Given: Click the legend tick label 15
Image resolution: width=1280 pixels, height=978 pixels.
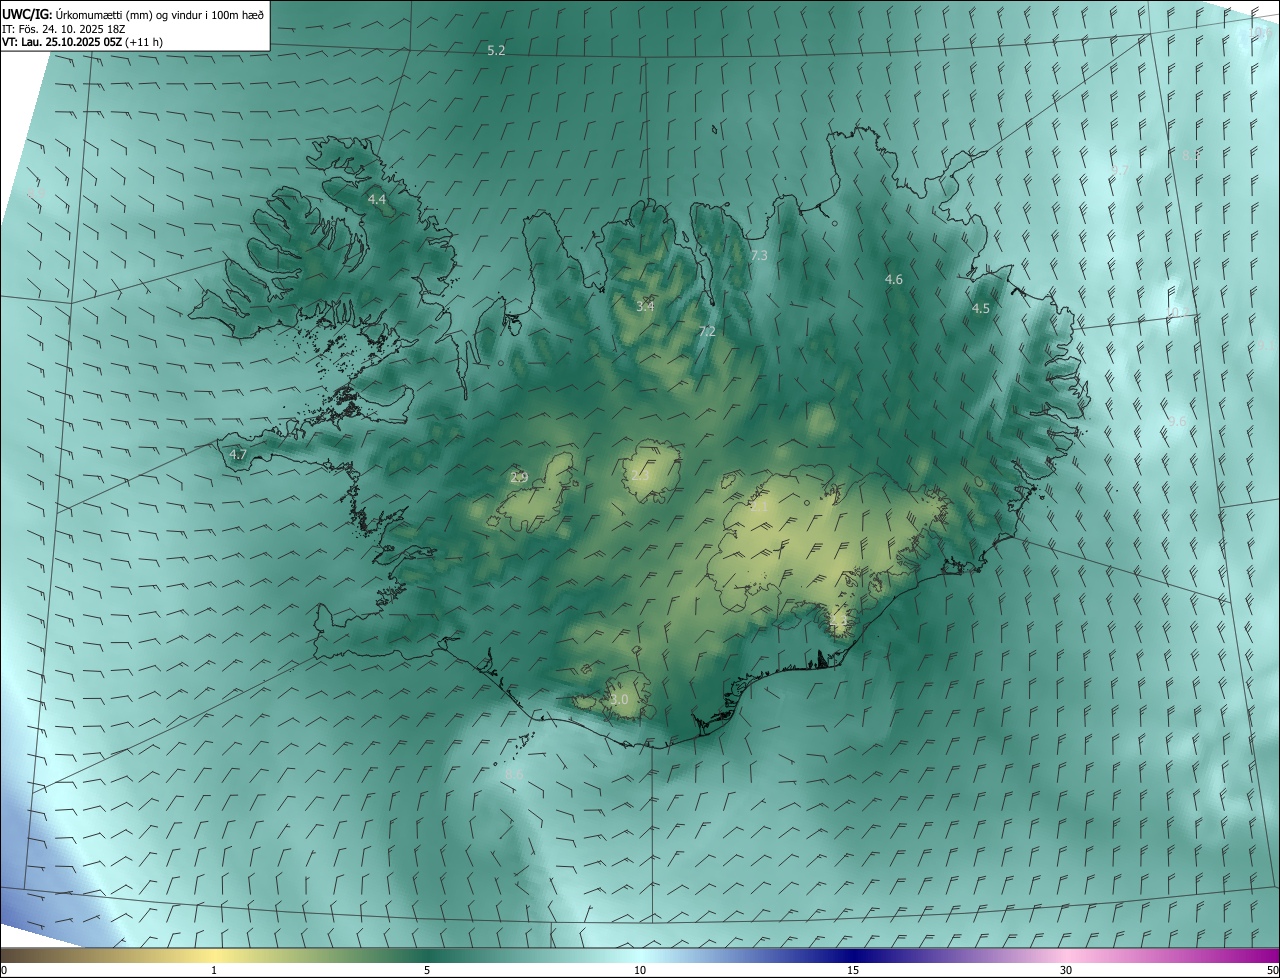Looking at the screenshot, I should pos(853,970).
